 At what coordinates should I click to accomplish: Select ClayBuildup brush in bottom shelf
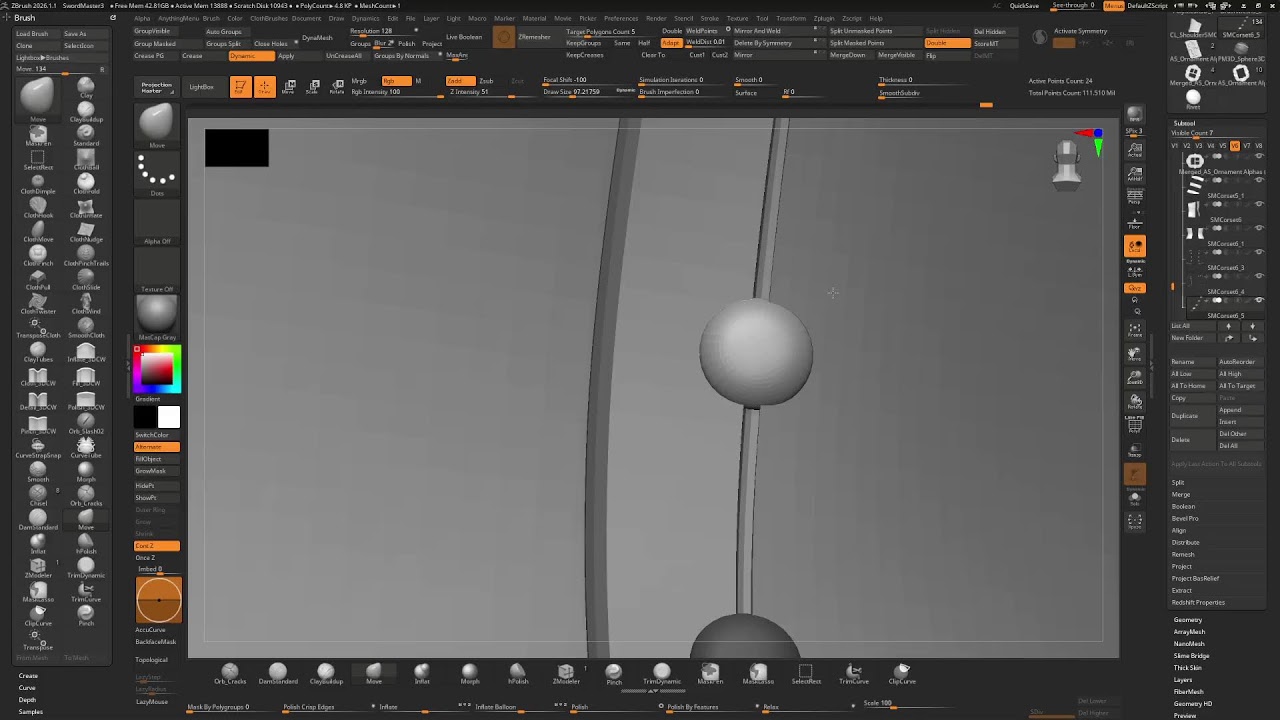pos(326,673)
